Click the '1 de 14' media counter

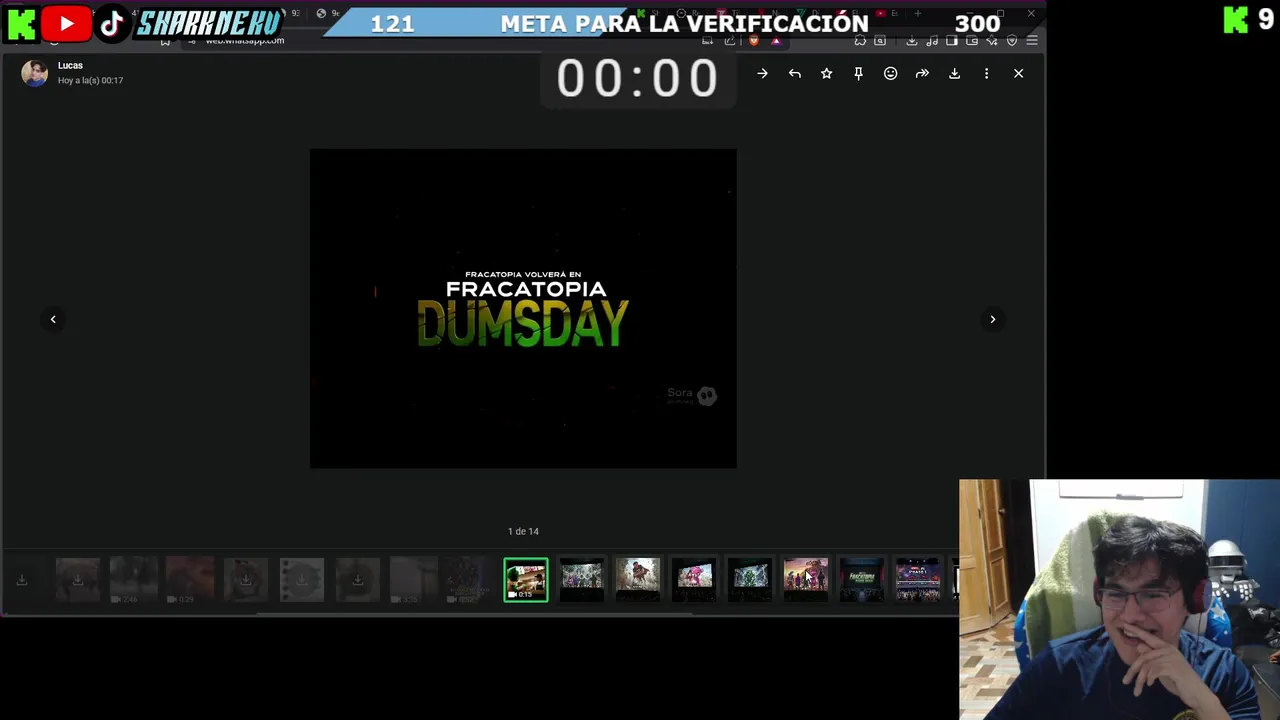click(523, 531)
